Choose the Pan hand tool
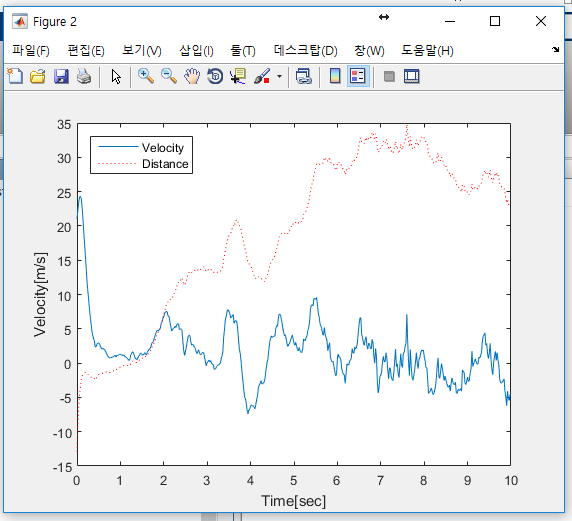Image resolution: width=572 pixels, height=521 pixels. coord(192,77)
